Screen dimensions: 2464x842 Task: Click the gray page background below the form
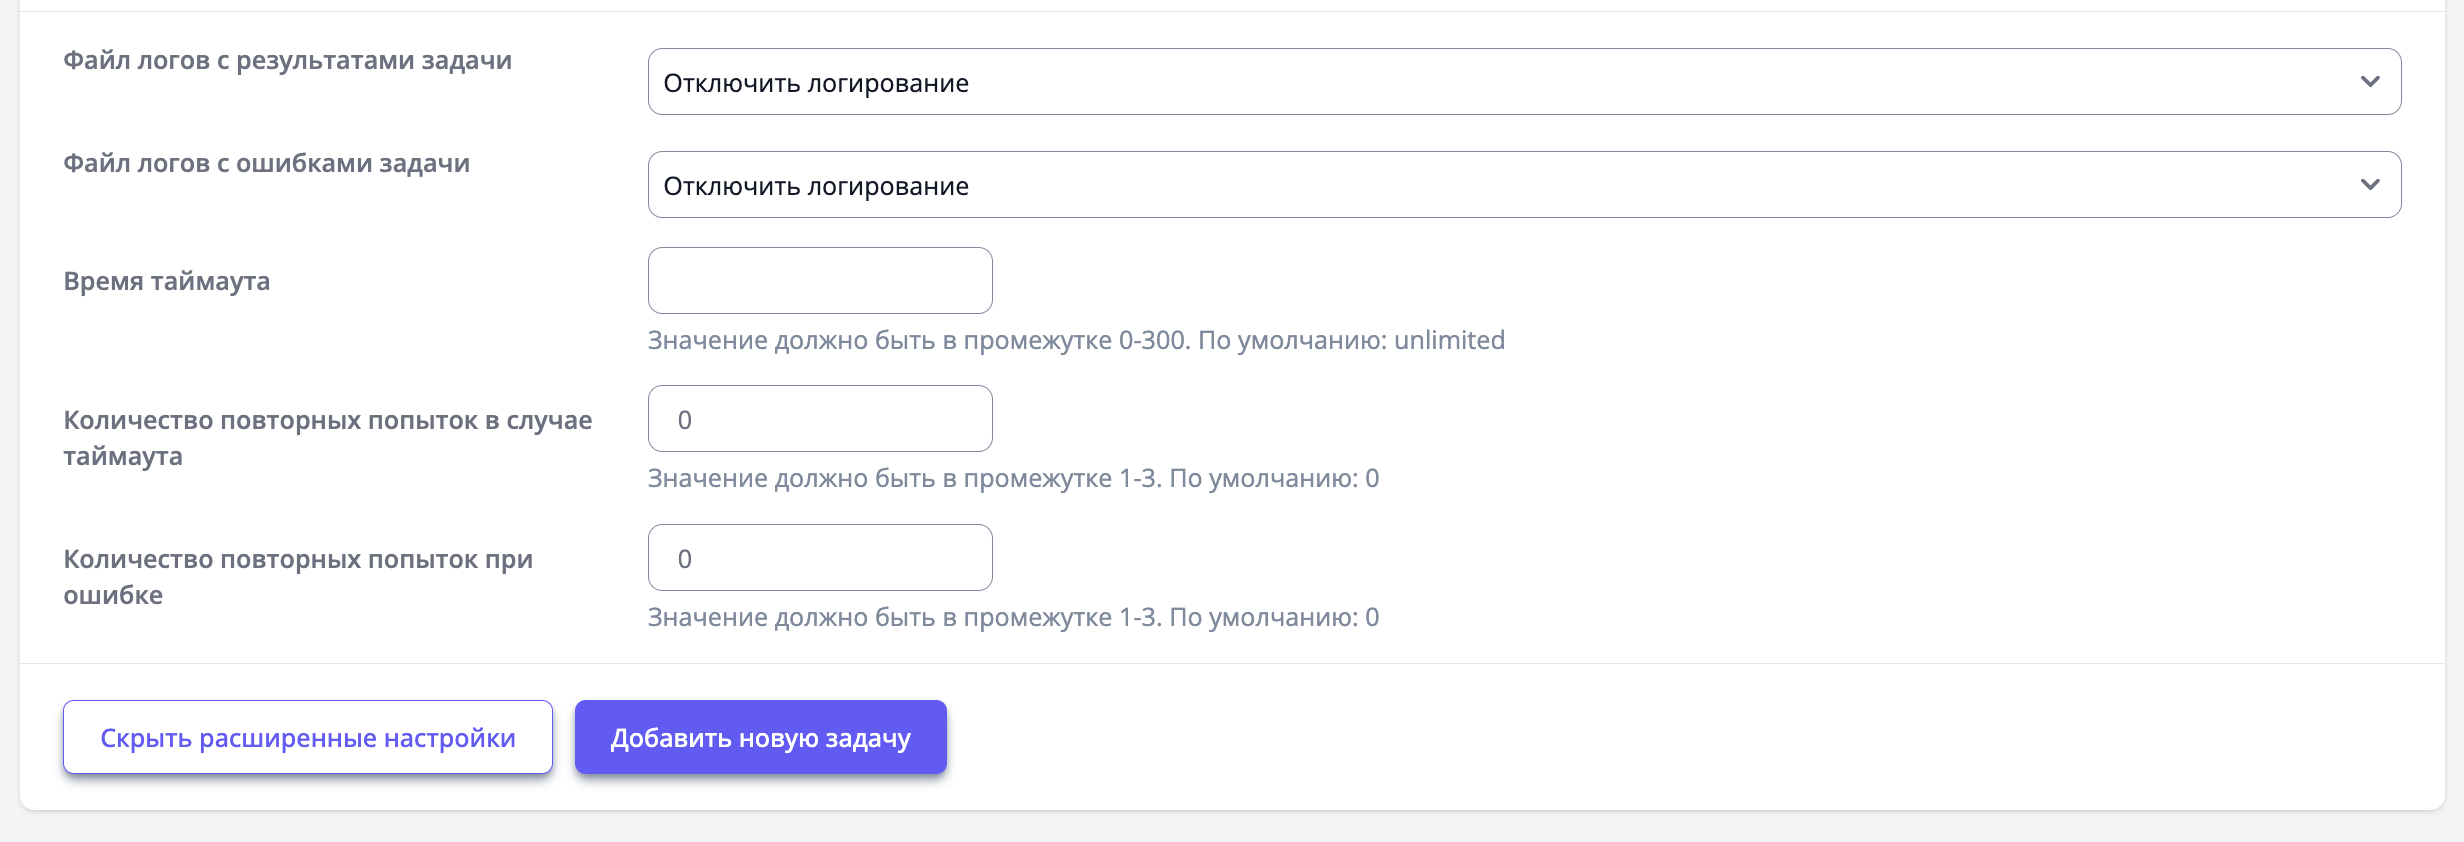point(1232,828)
